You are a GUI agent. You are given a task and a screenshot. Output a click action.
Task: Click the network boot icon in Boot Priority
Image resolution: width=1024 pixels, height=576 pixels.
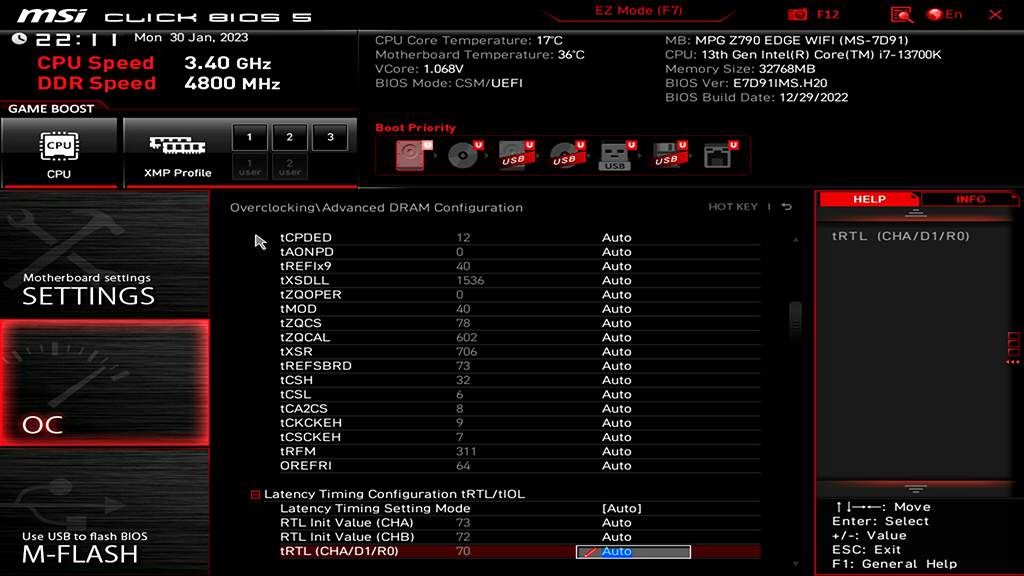718,155
